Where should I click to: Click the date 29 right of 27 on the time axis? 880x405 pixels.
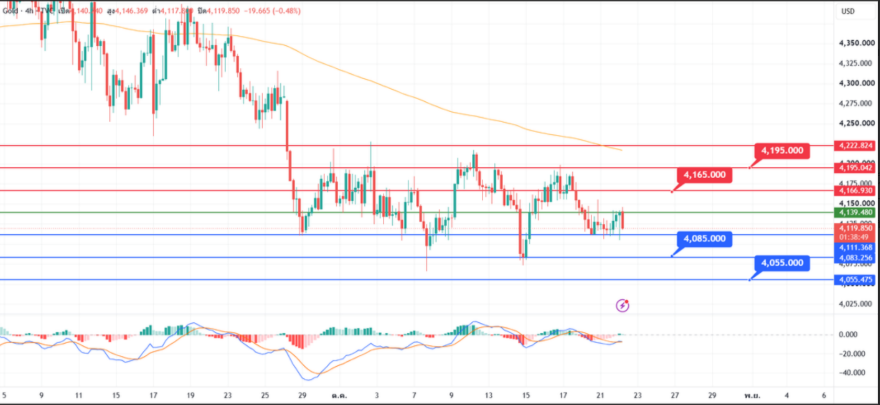(712, 395)
